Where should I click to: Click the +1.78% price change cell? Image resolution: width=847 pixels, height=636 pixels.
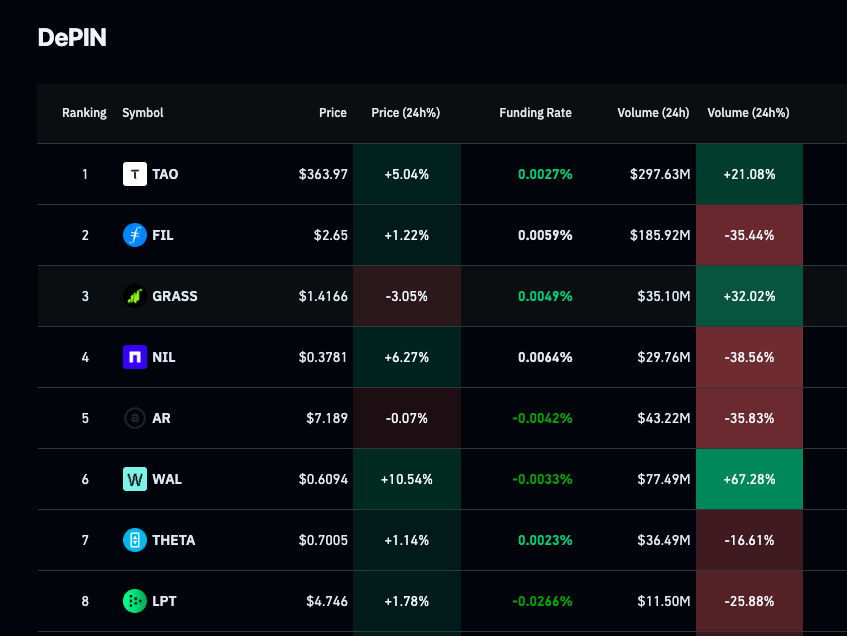point(407,601)
